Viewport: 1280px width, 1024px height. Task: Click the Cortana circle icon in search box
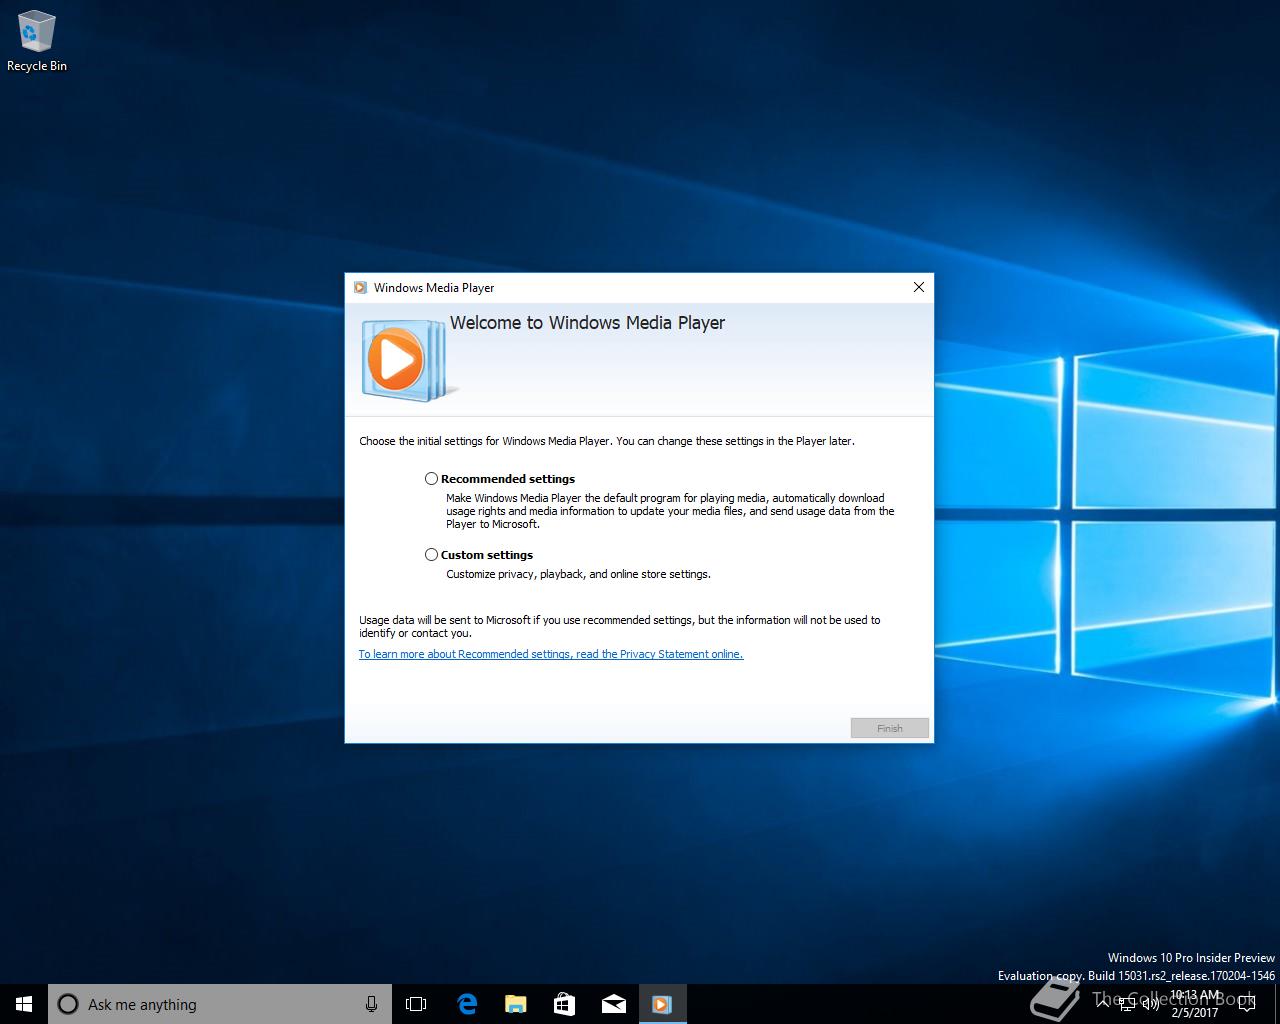click(68, 1004)
